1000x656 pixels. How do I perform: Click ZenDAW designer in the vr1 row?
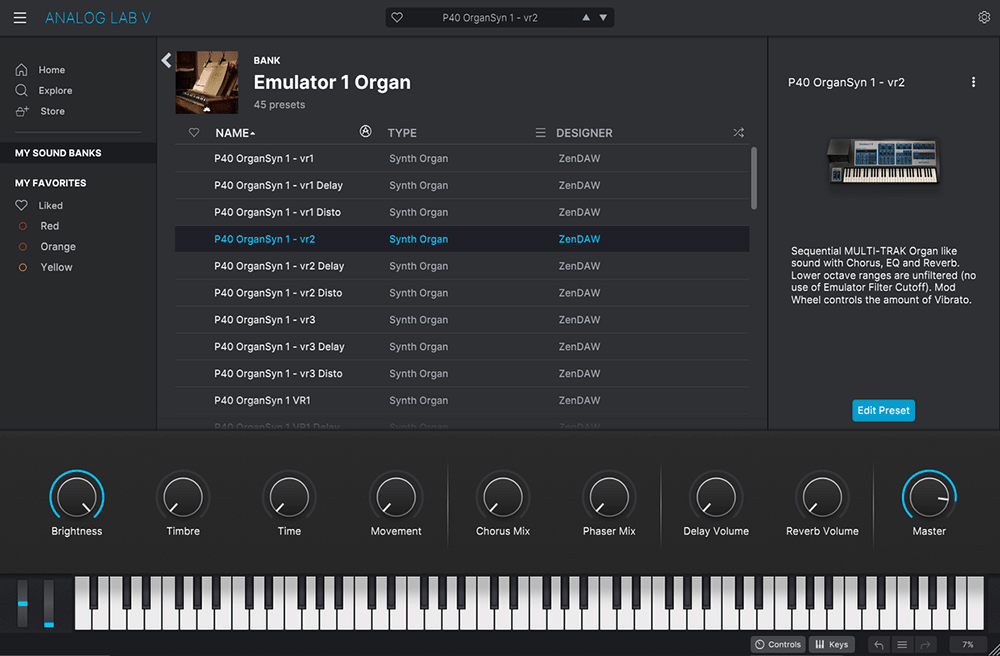[x=579, y=159]
